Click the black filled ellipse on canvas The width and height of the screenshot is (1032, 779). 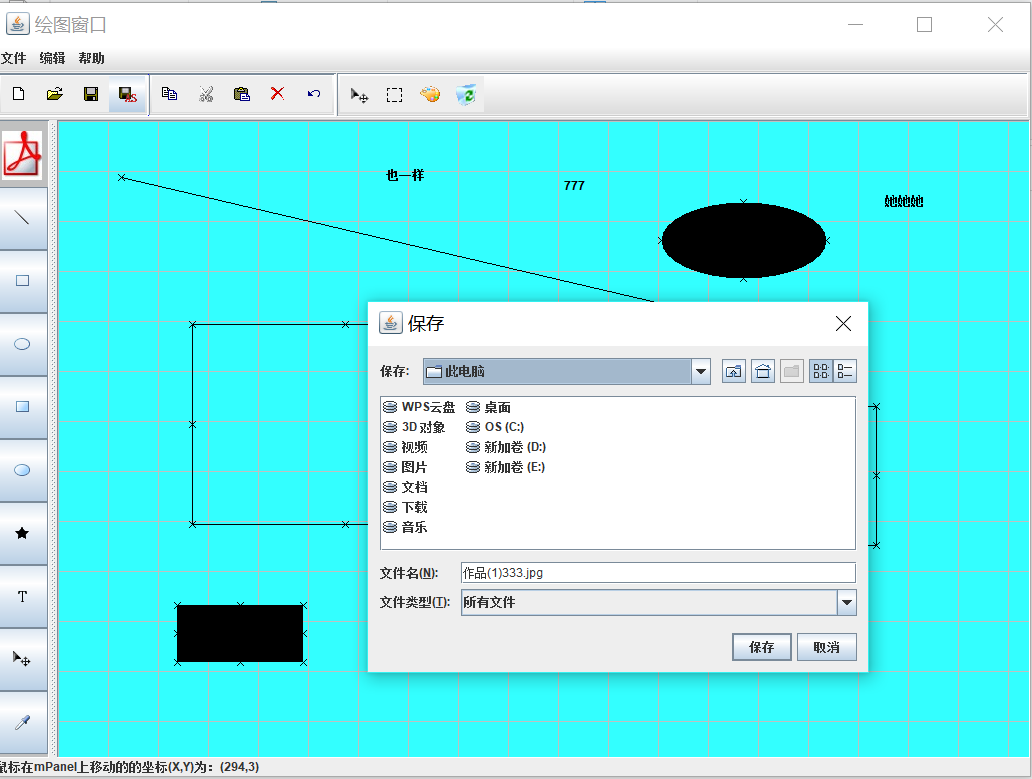(x=744, y=240)
